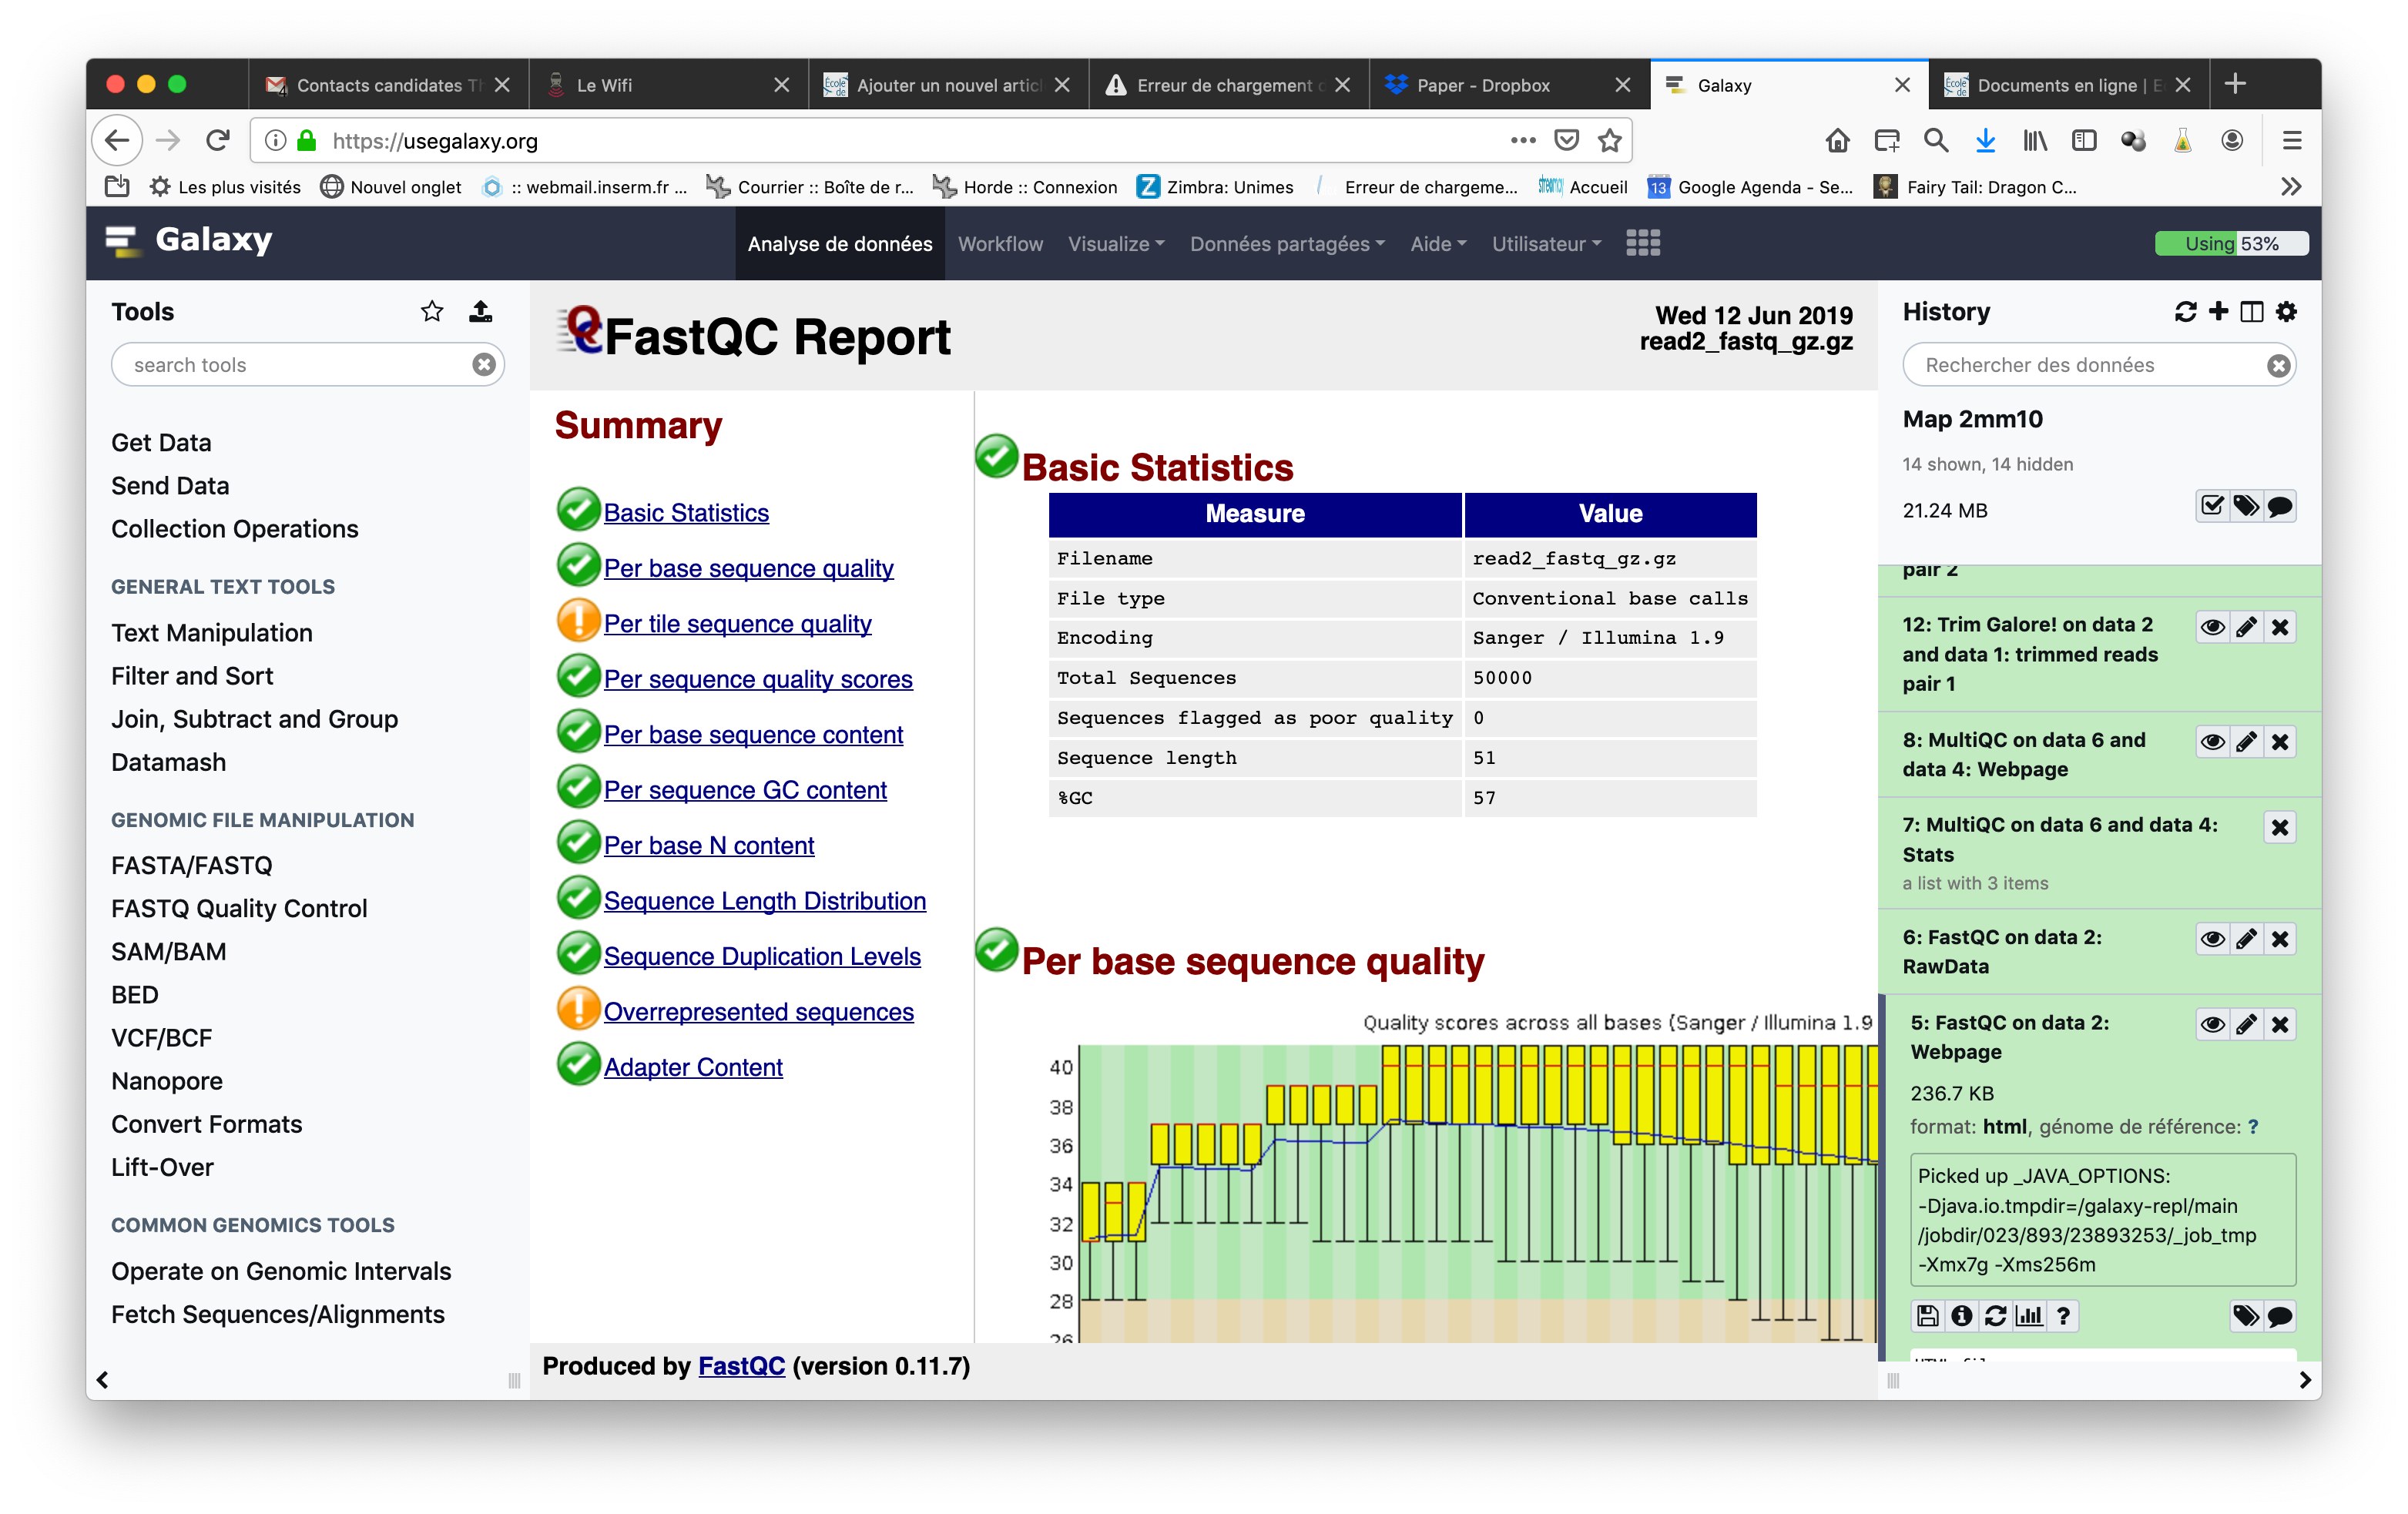View data of FastQC Webpage dataset 5
The width and height of the screenshot is (2408, 1514).
(x=2212, y=1024)
